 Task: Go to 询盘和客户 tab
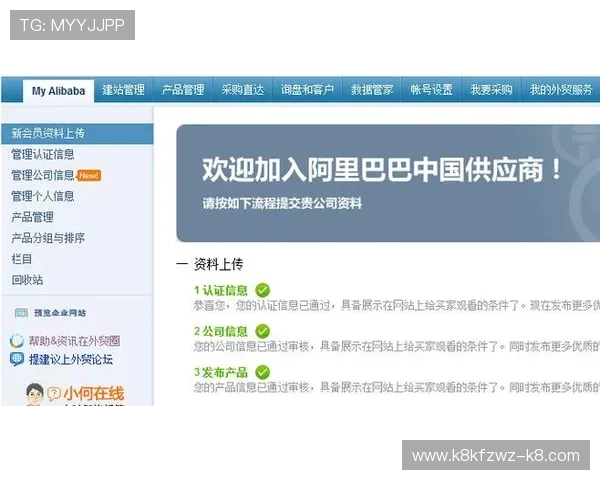(x=307, y=90)
